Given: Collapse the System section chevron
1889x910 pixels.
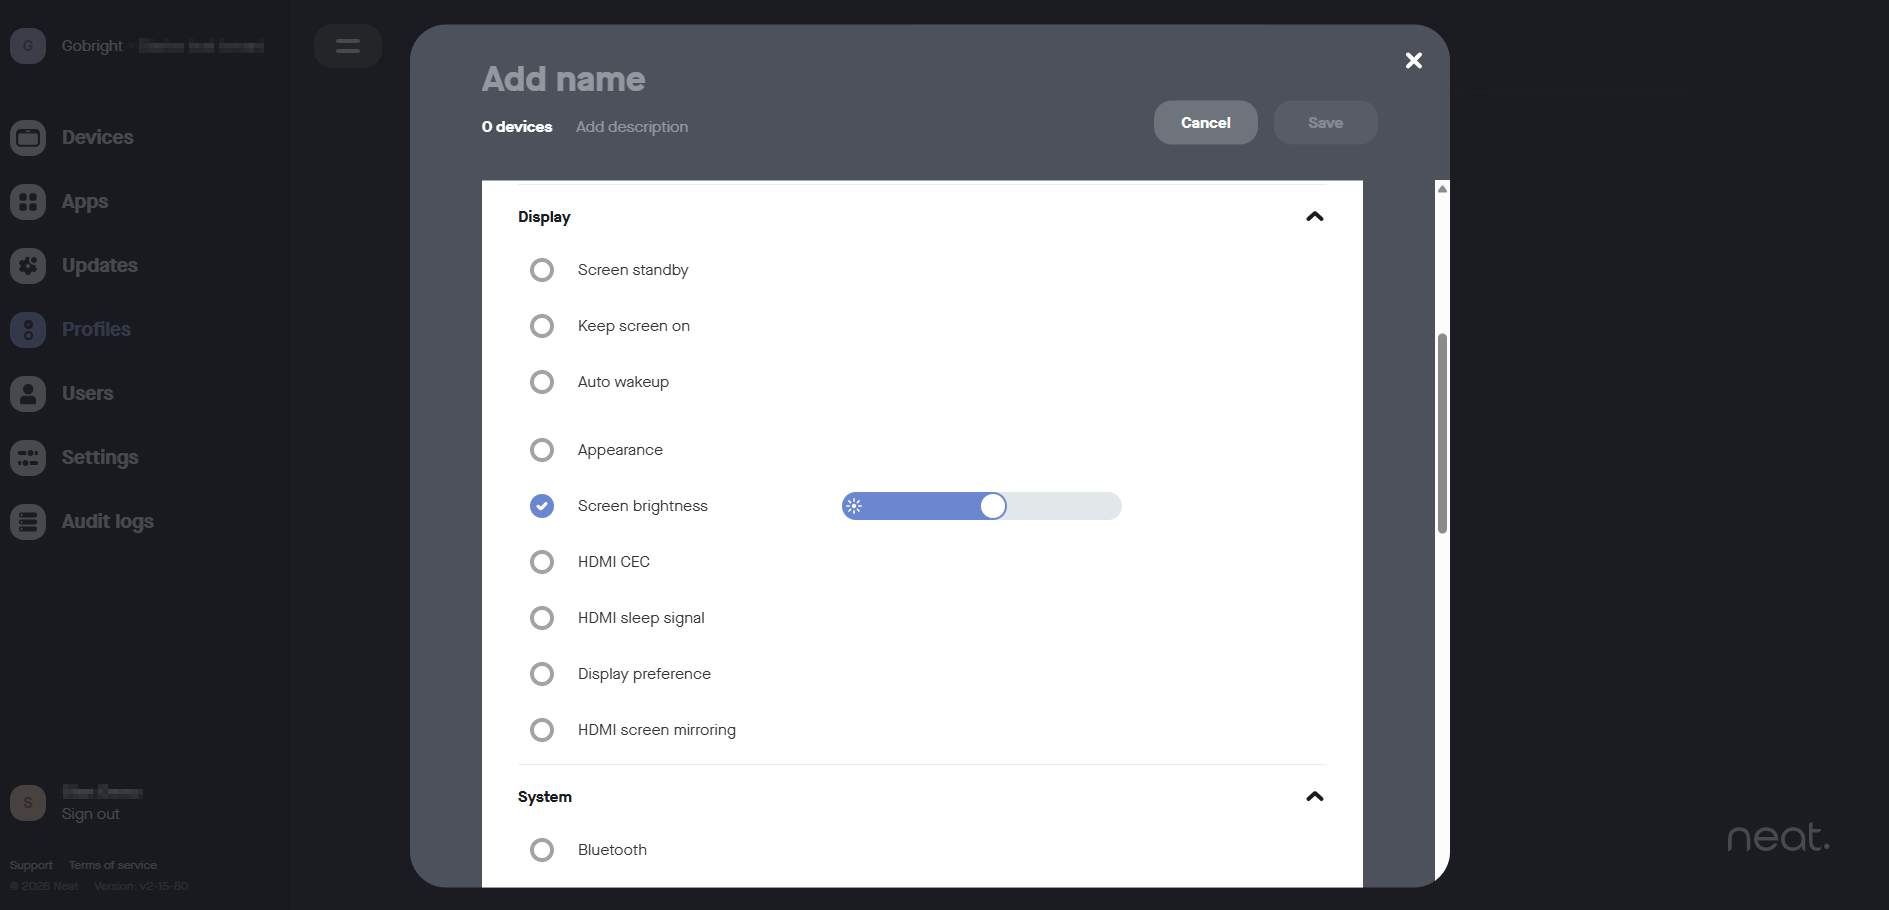Looking at the screenshot, I should (x=1314, y=797).
